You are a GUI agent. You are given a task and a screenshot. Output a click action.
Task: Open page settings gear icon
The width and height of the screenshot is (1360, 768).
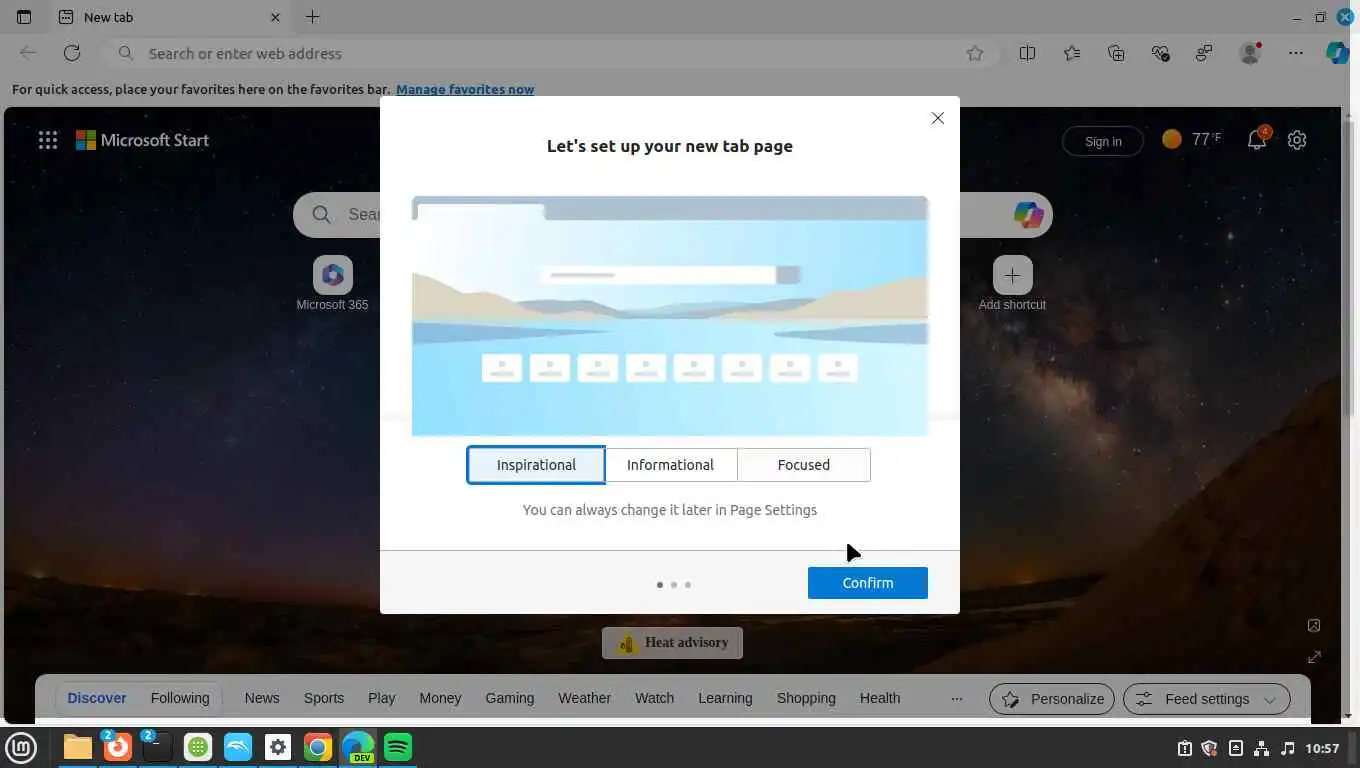tap(1297, 140)
